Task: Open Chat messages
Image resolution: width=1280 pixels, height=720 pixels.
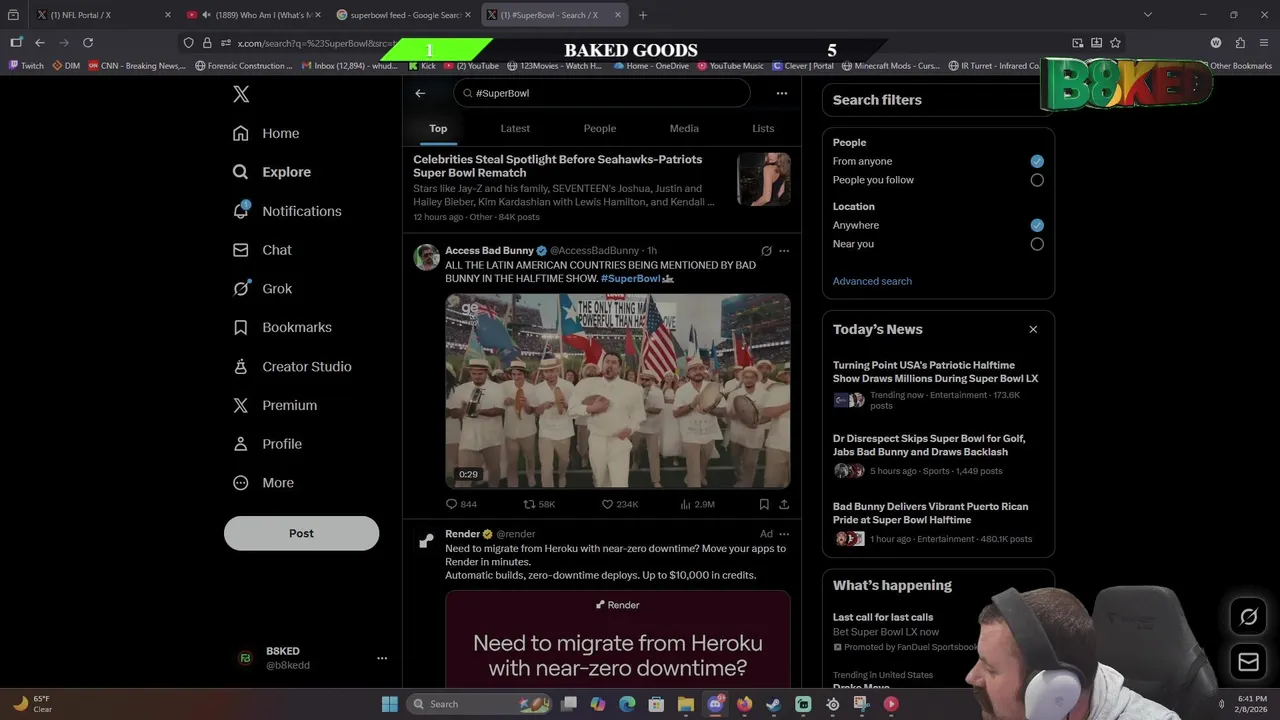Action: click(262, 250)
